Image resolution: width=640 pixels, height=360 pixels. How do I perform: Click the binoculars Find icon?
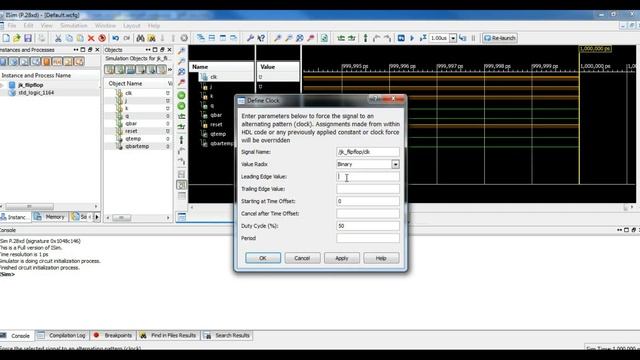pos(140,38)
